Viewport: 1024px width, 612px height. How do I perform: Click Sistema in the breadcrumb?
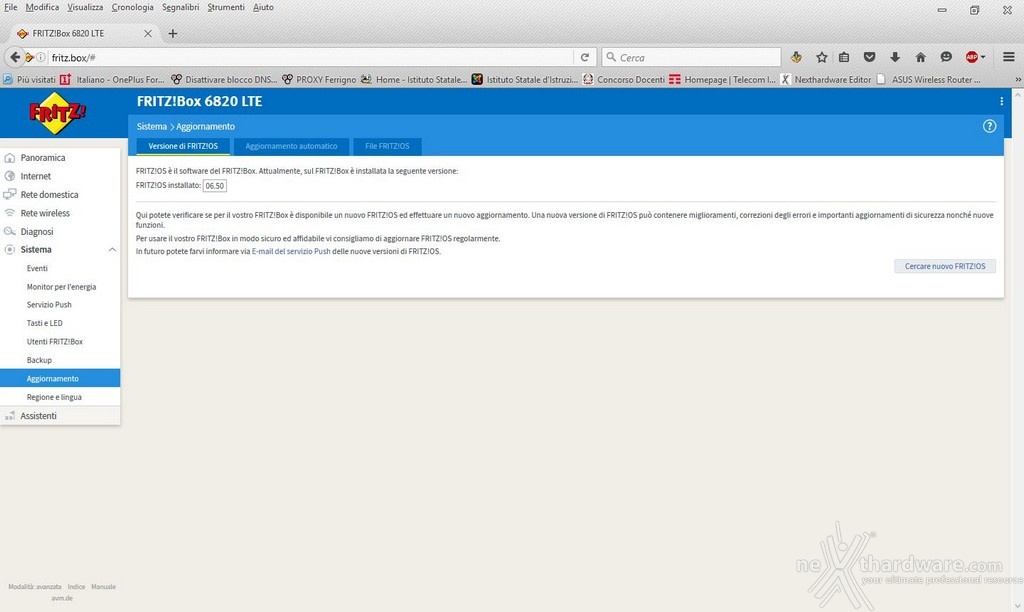[x=152, y=127]
